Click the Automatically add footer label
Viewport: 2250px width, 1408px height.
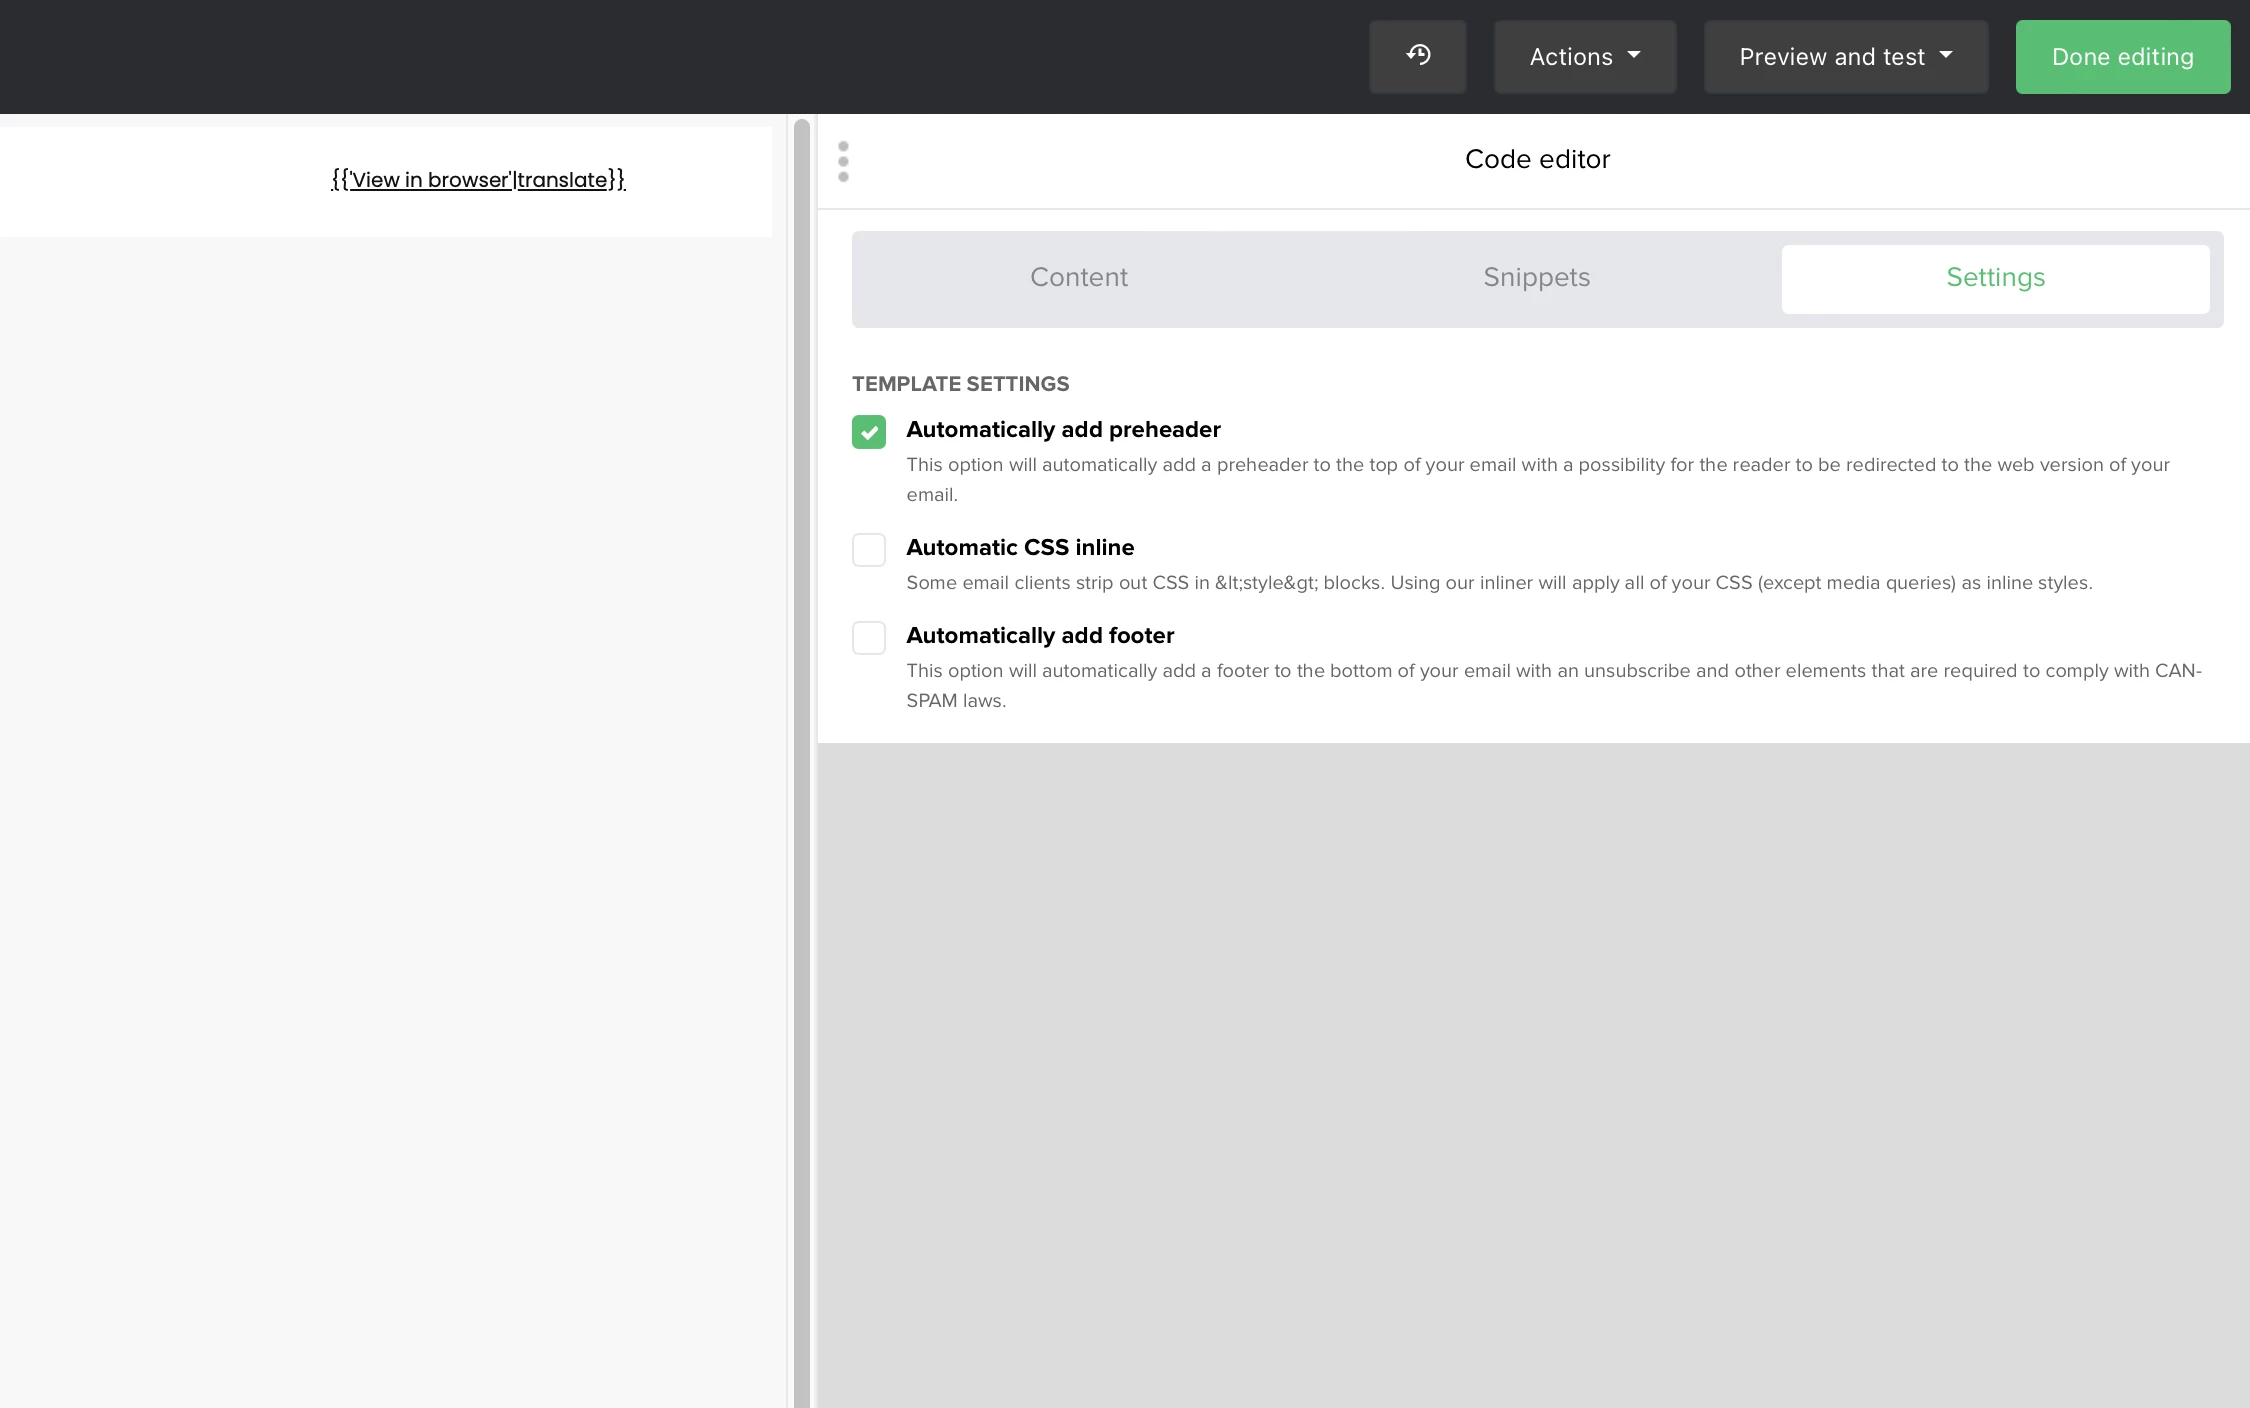(x=1039, y=636)
